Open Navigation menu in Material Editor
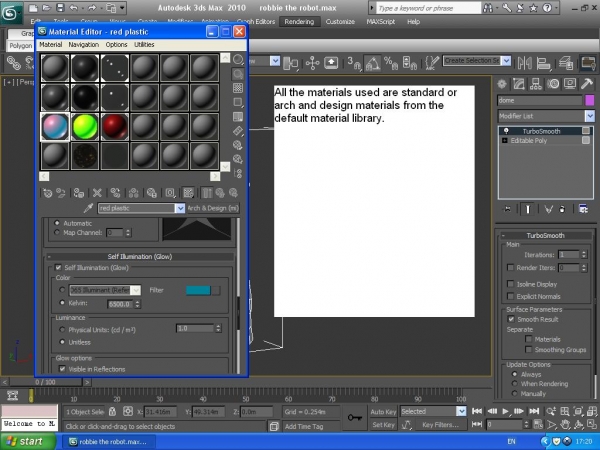The width and height of the screenshot is (600, 450). (83, 44)
